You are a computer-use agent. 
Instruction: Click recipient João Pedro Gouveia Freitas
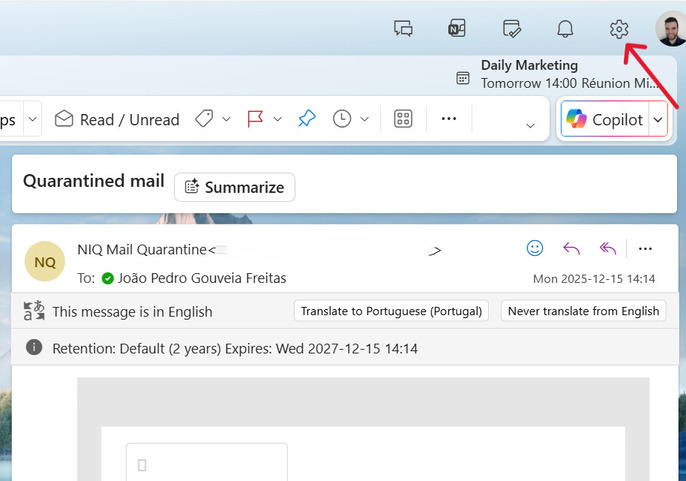click(x=202, y=278)
